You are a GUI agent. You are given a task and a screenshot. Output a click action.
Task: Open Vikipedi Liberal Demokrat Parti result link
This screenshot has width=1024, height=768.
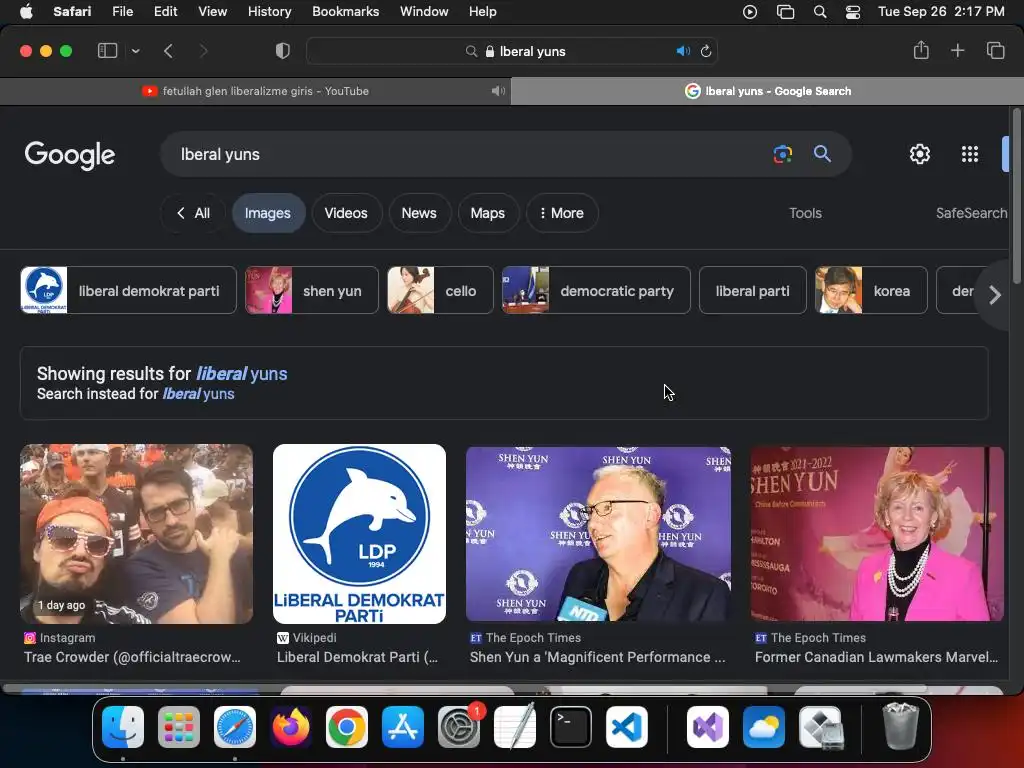tap(357, 657)
